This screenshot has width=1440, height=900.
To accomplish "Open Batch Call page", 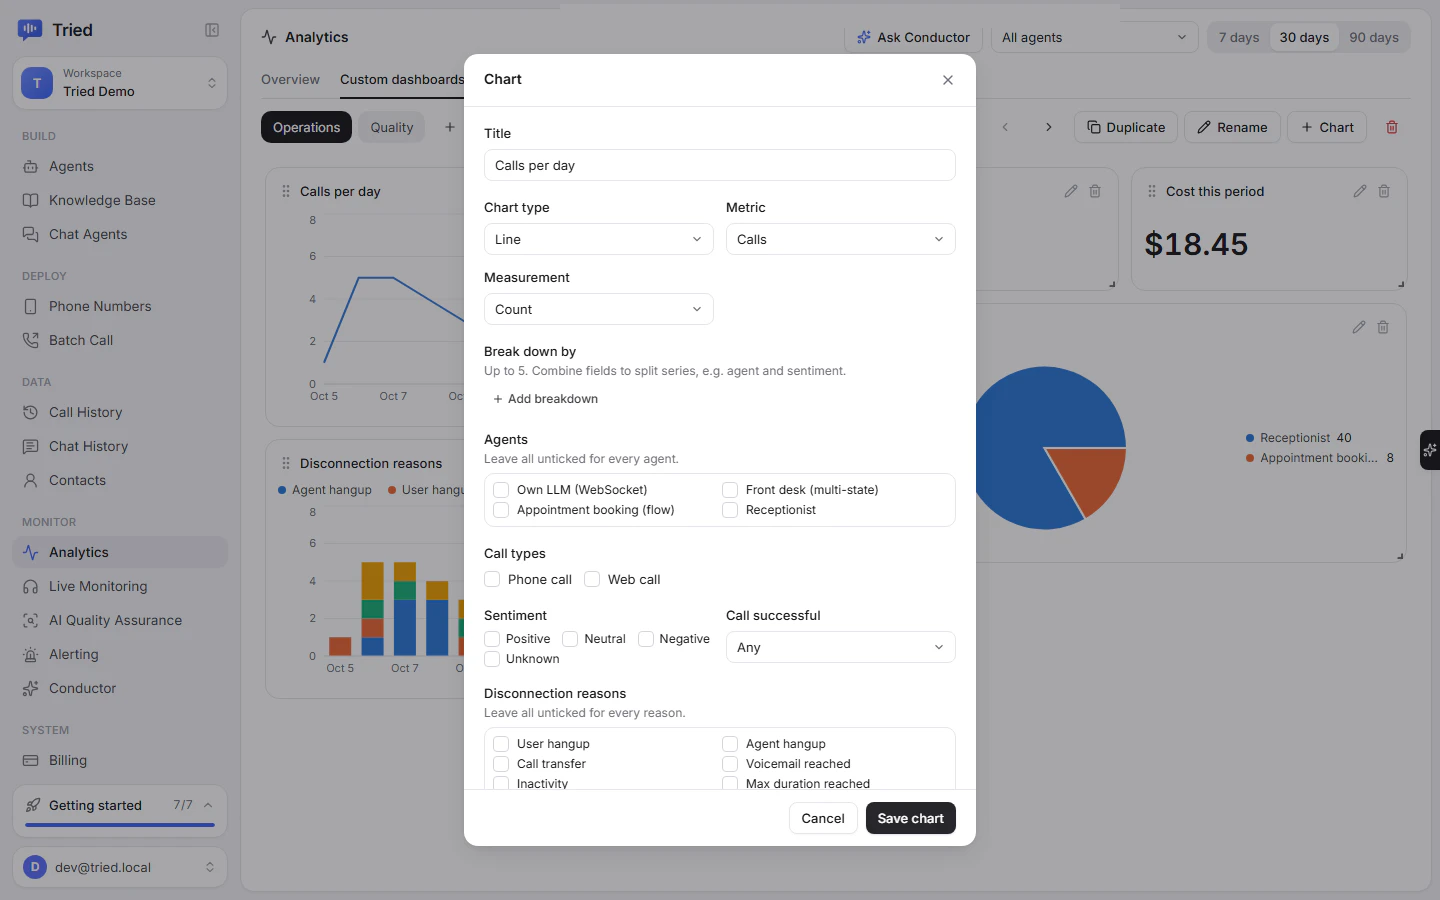I will click(x=120, y=340).
